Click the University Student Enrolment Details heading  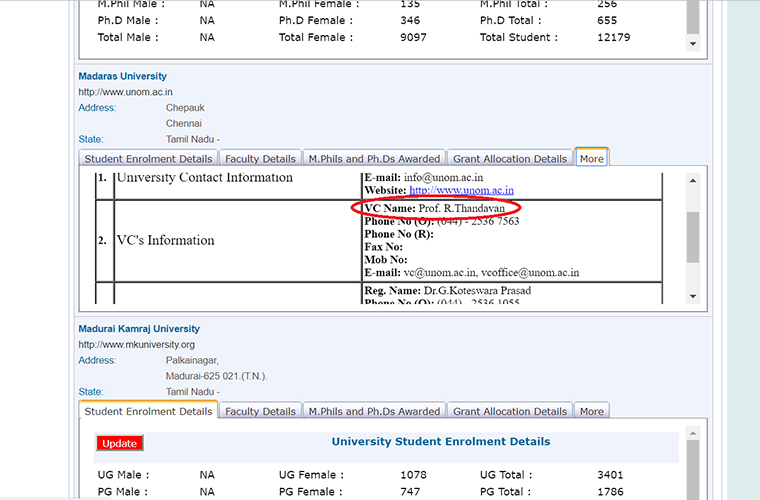pos(441,441)
